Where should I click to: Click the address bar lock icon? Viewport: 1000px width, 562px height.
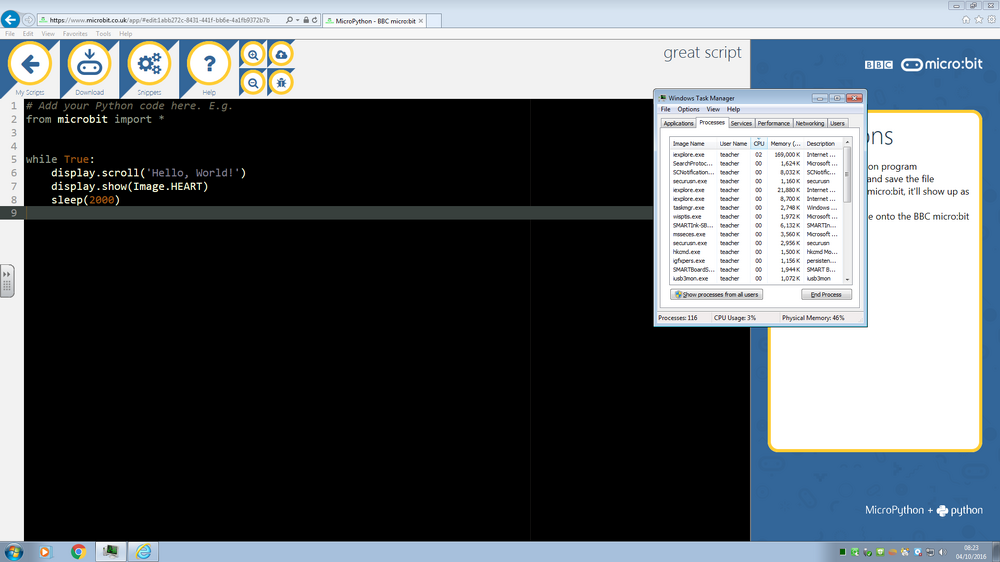[306, 20]
